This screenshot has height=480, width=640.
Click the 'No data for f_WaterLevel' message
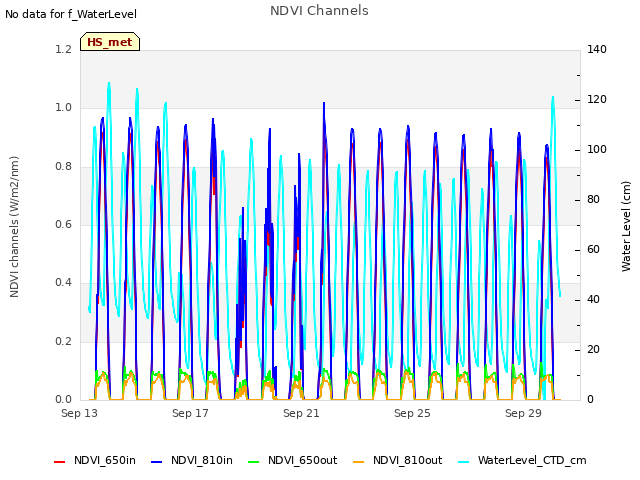pos(71,14)
